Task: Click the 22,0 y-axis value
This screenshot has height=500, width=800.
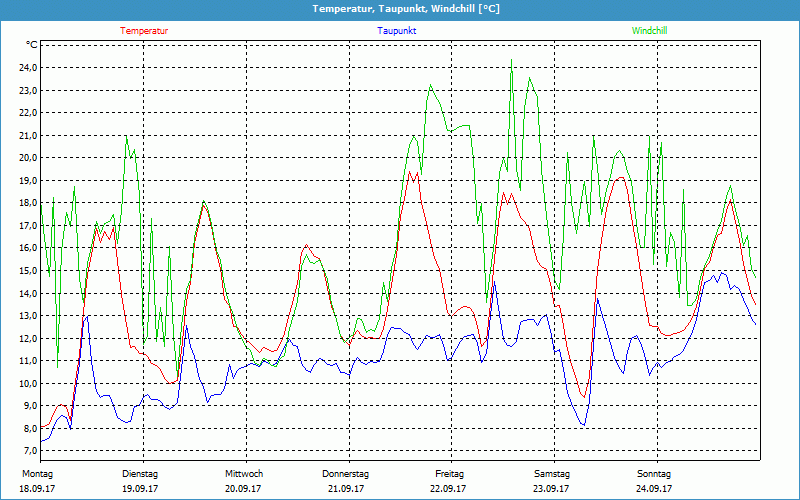Action: [28, 113]
